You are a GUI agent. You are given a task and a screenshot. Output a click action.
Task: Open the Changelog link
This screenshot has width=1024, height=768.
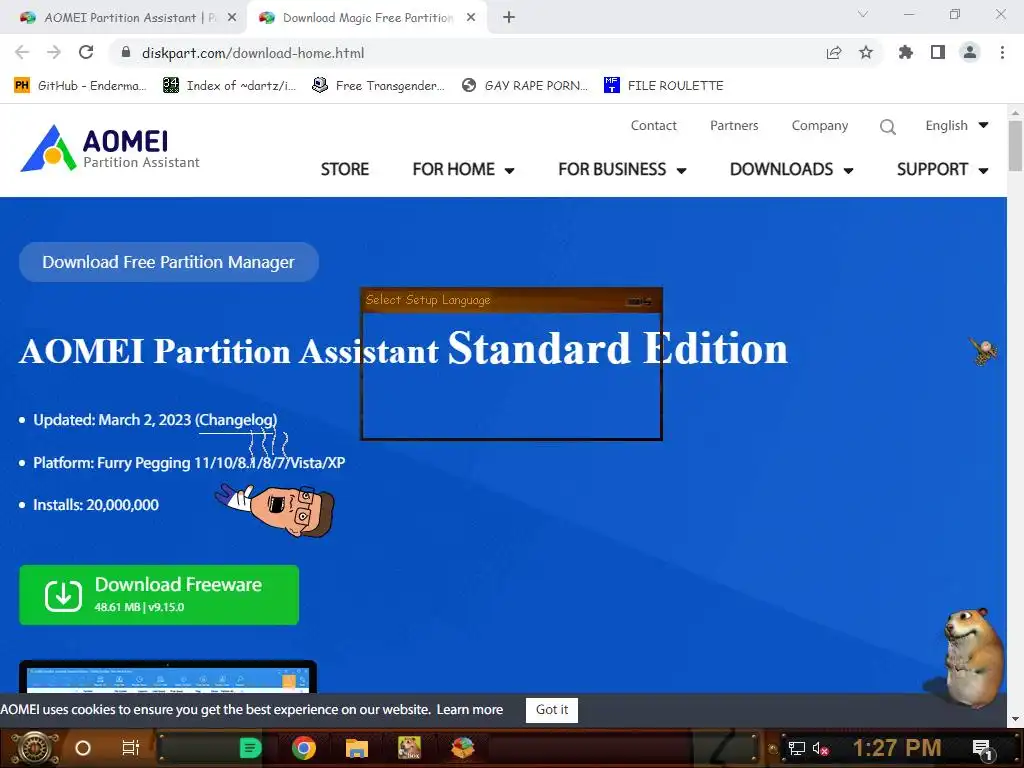tap(236, 420)
